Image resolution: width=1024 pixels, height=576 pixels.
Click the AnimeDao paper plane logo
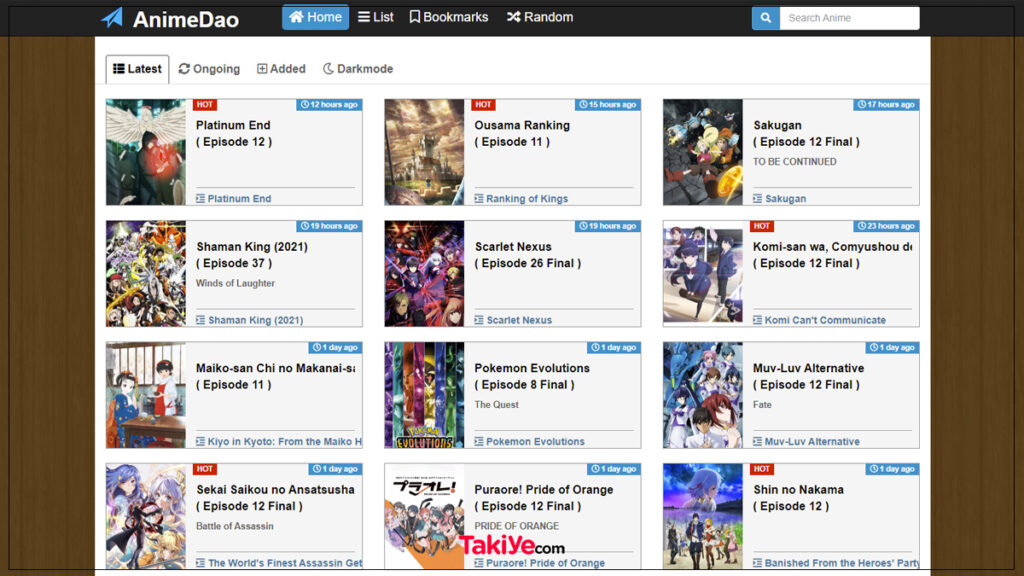pos(112,18)
